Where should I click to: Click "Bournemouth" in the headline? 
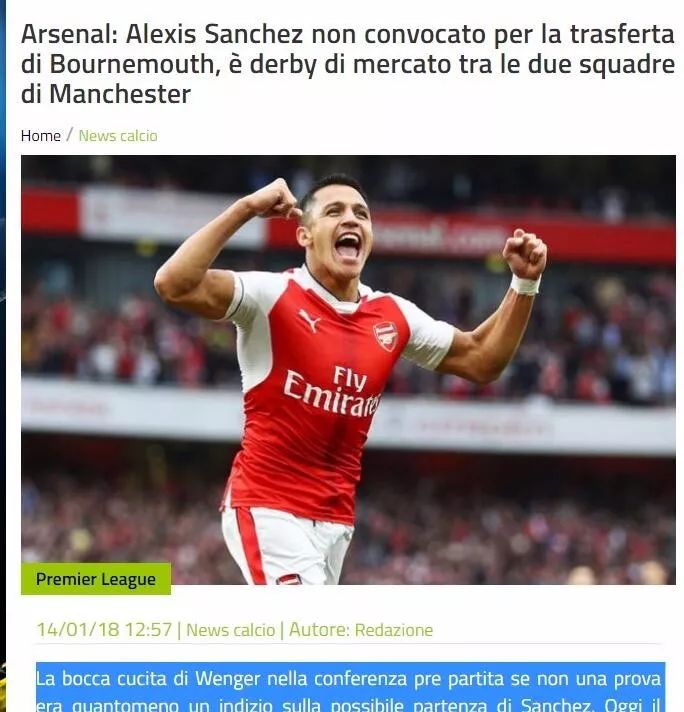click(131, 64)
